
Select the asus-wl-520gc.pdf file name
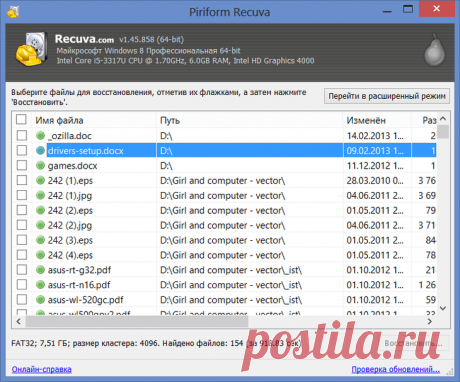[86, 300]
